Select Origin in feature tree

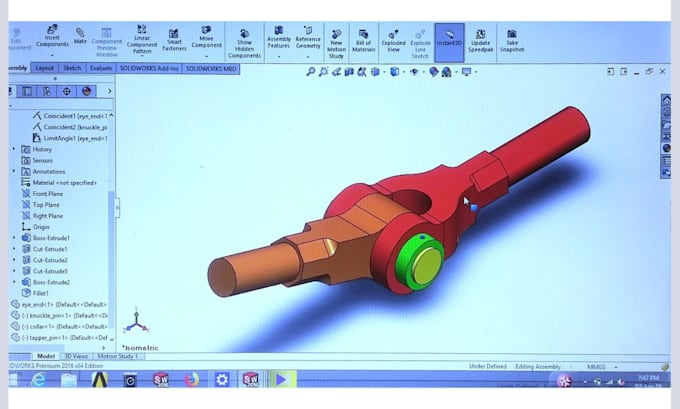[36, 227]
